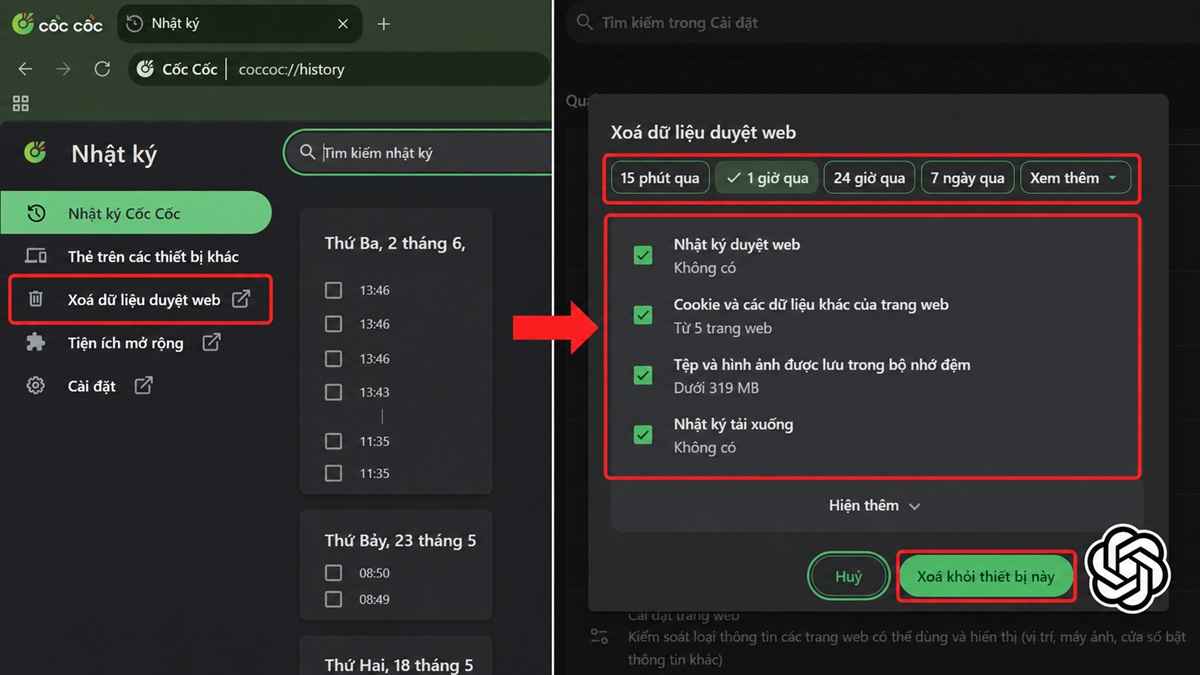This screenshot has height=675, width=1200.
Task: Click the Dưới 319 MB cache size text
Action: pos(716,388)
